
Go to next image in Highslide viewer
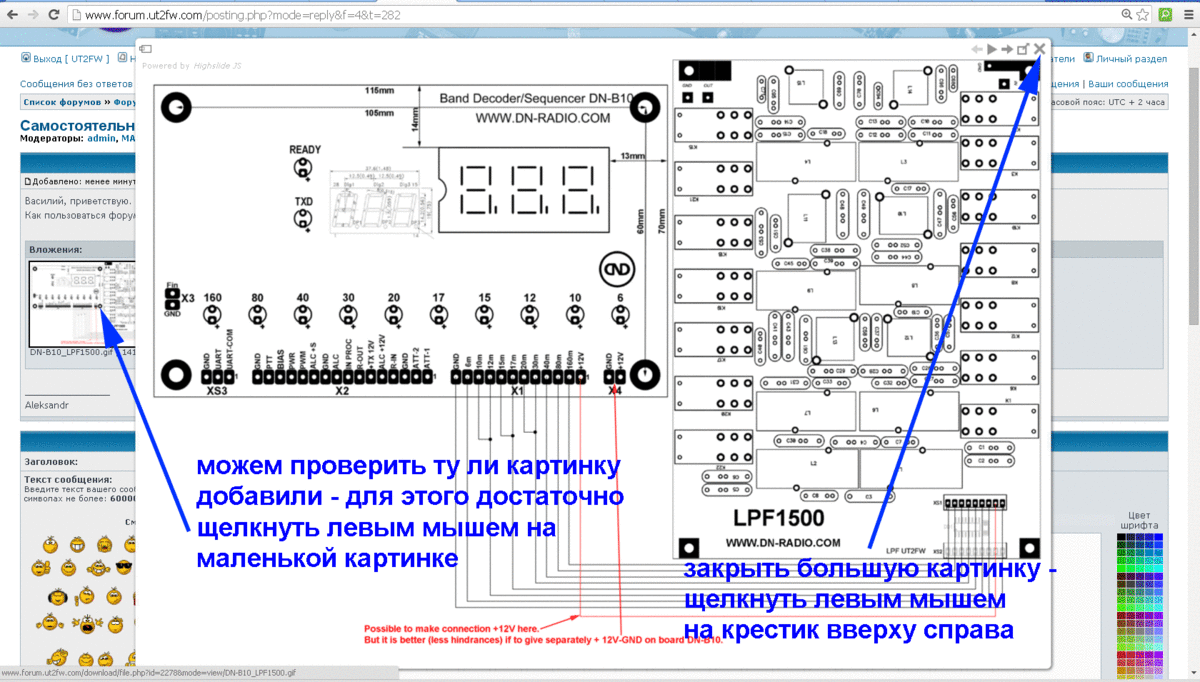(1007, 49)
